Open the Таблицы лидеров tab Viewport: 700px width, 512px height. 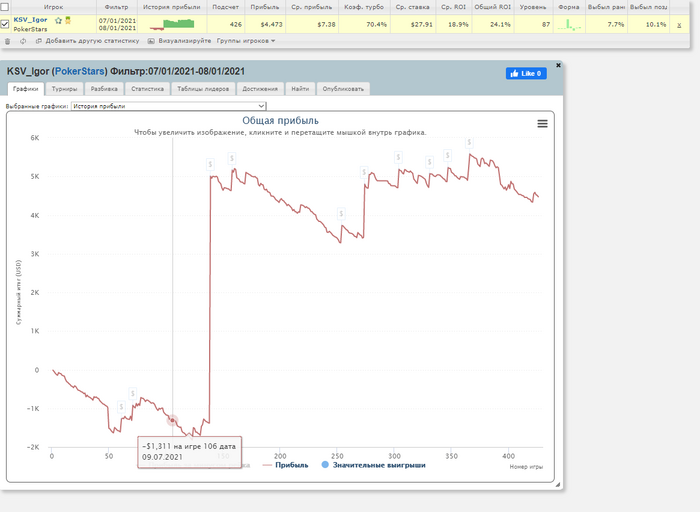(203, 89)
